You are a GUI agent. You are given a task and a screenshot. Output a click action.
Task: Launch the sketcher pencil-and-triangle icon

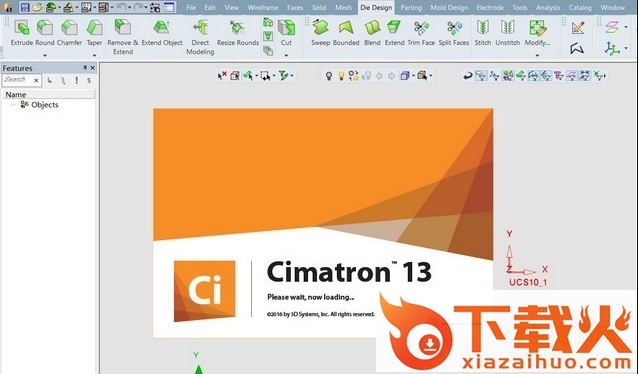[x=578, y=28]
